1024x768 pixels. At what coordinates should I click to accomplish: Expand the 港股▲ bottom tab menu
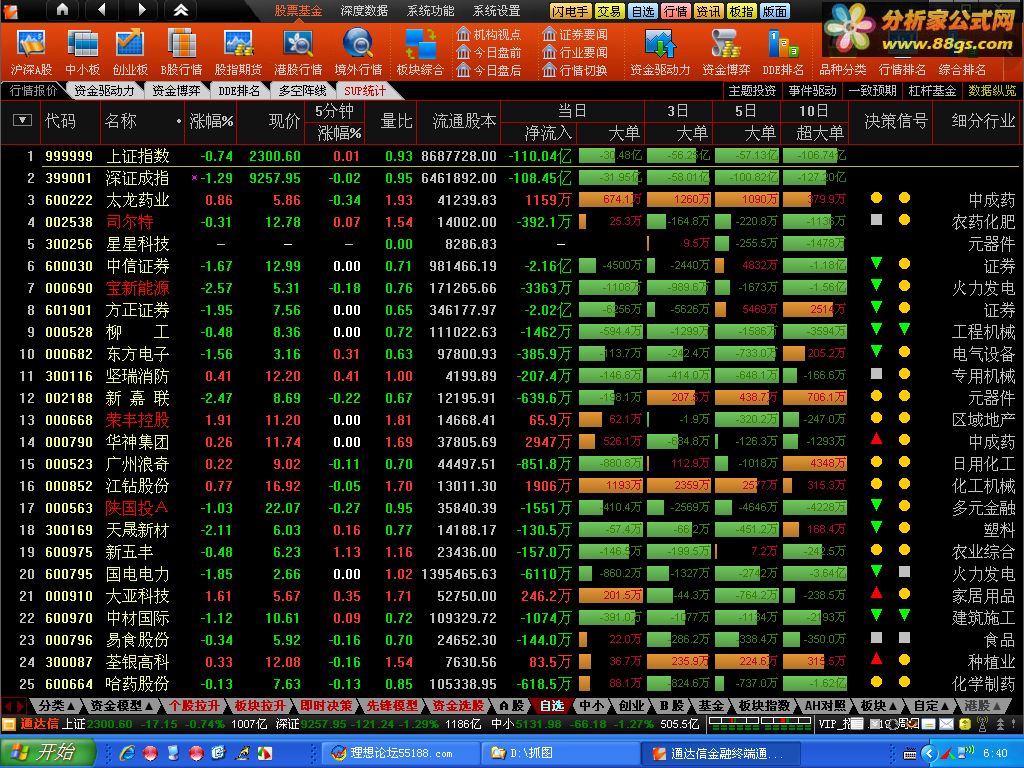(x=982, y=706)
